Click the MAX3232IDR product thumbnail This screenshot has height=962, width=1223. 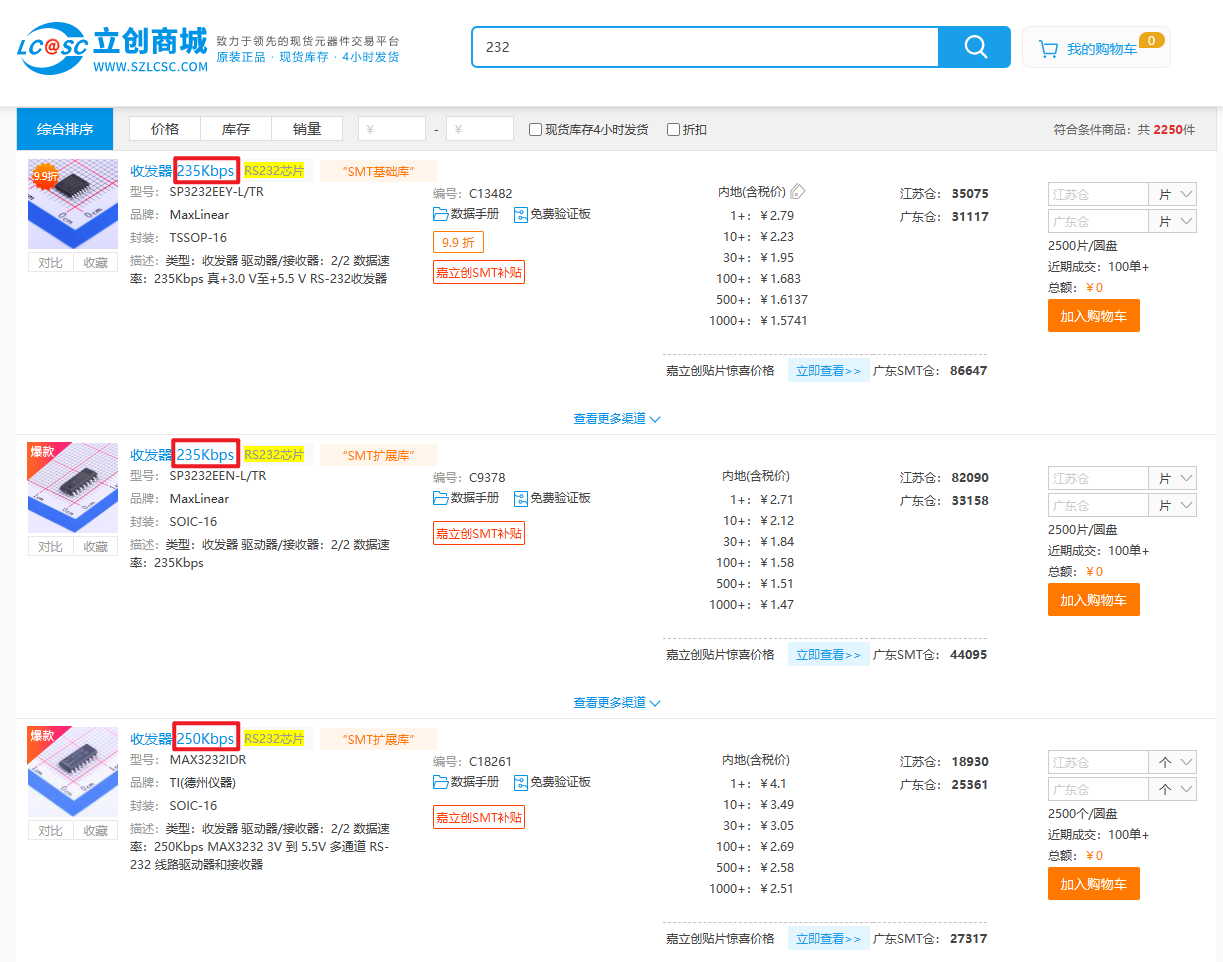point(73,772)
